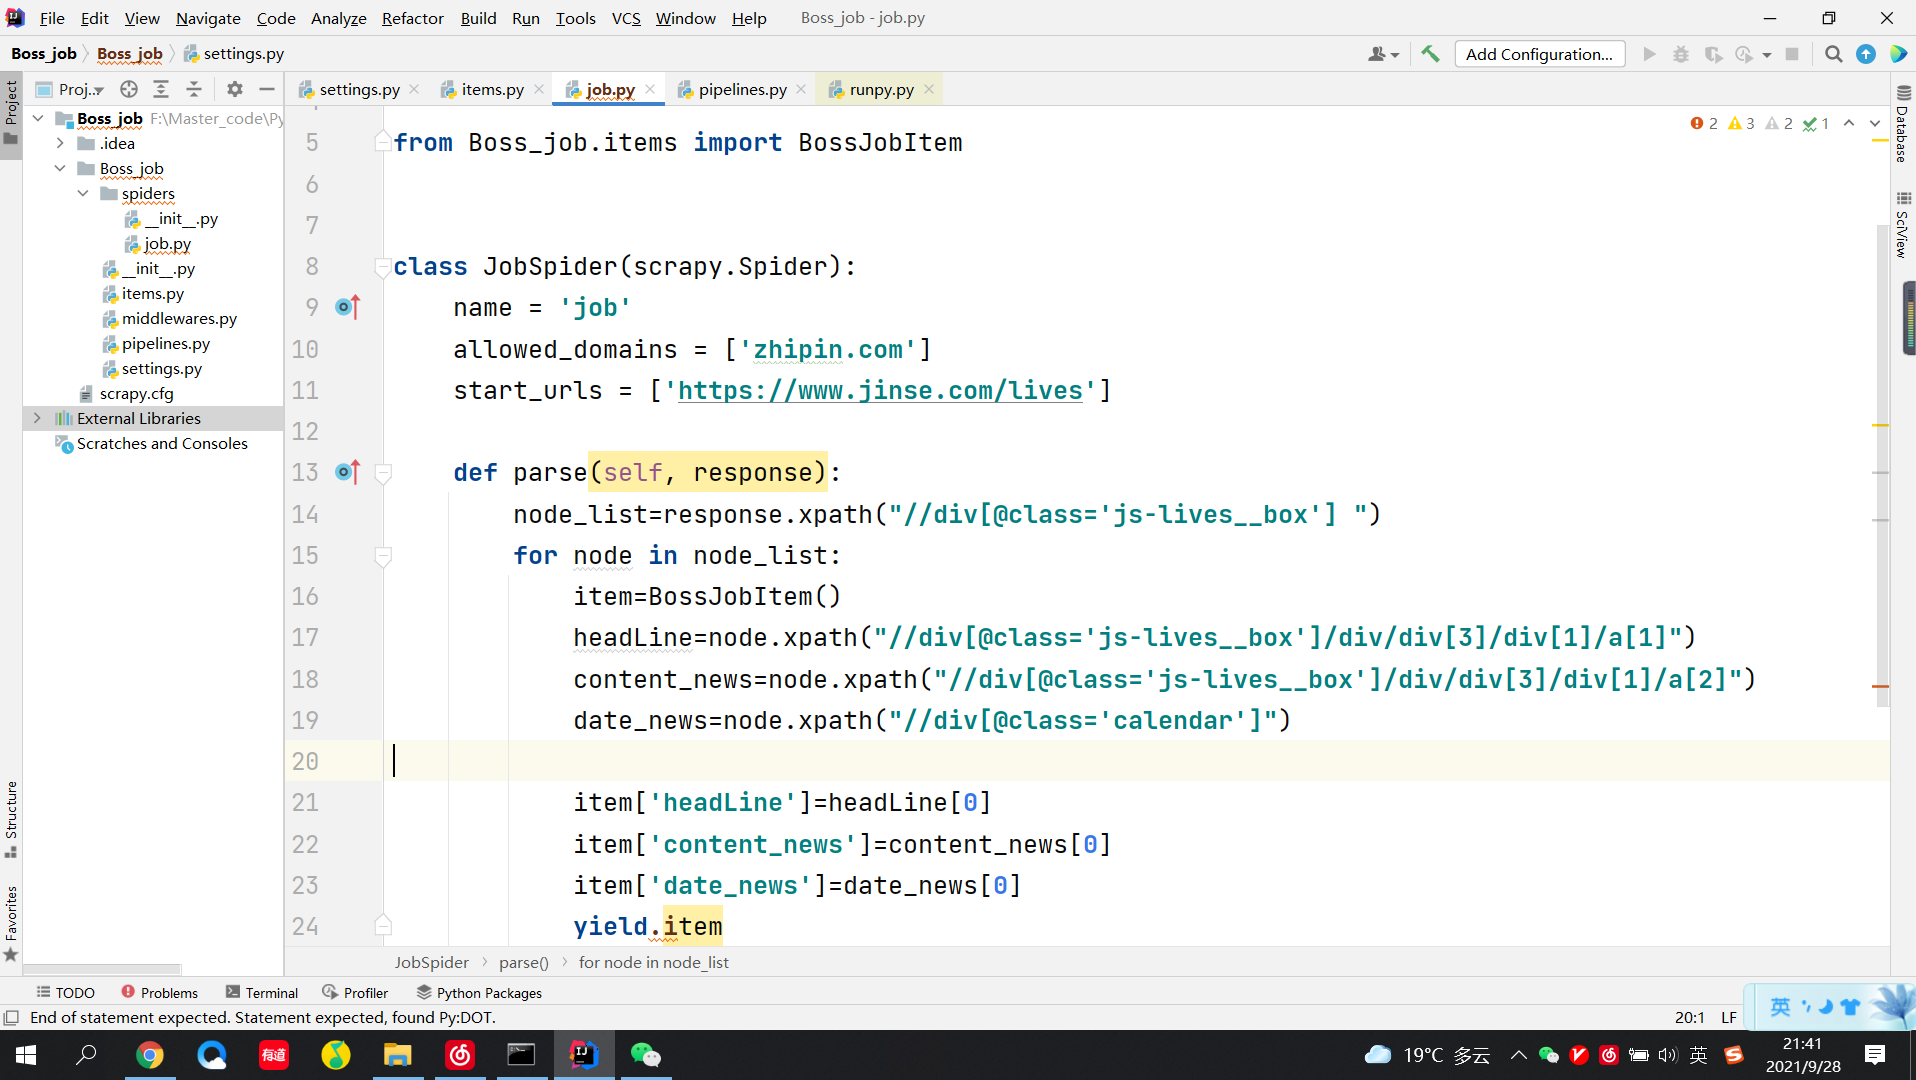
Task: Click Expand All in Project panel
Action: click(x=161, y=89)
